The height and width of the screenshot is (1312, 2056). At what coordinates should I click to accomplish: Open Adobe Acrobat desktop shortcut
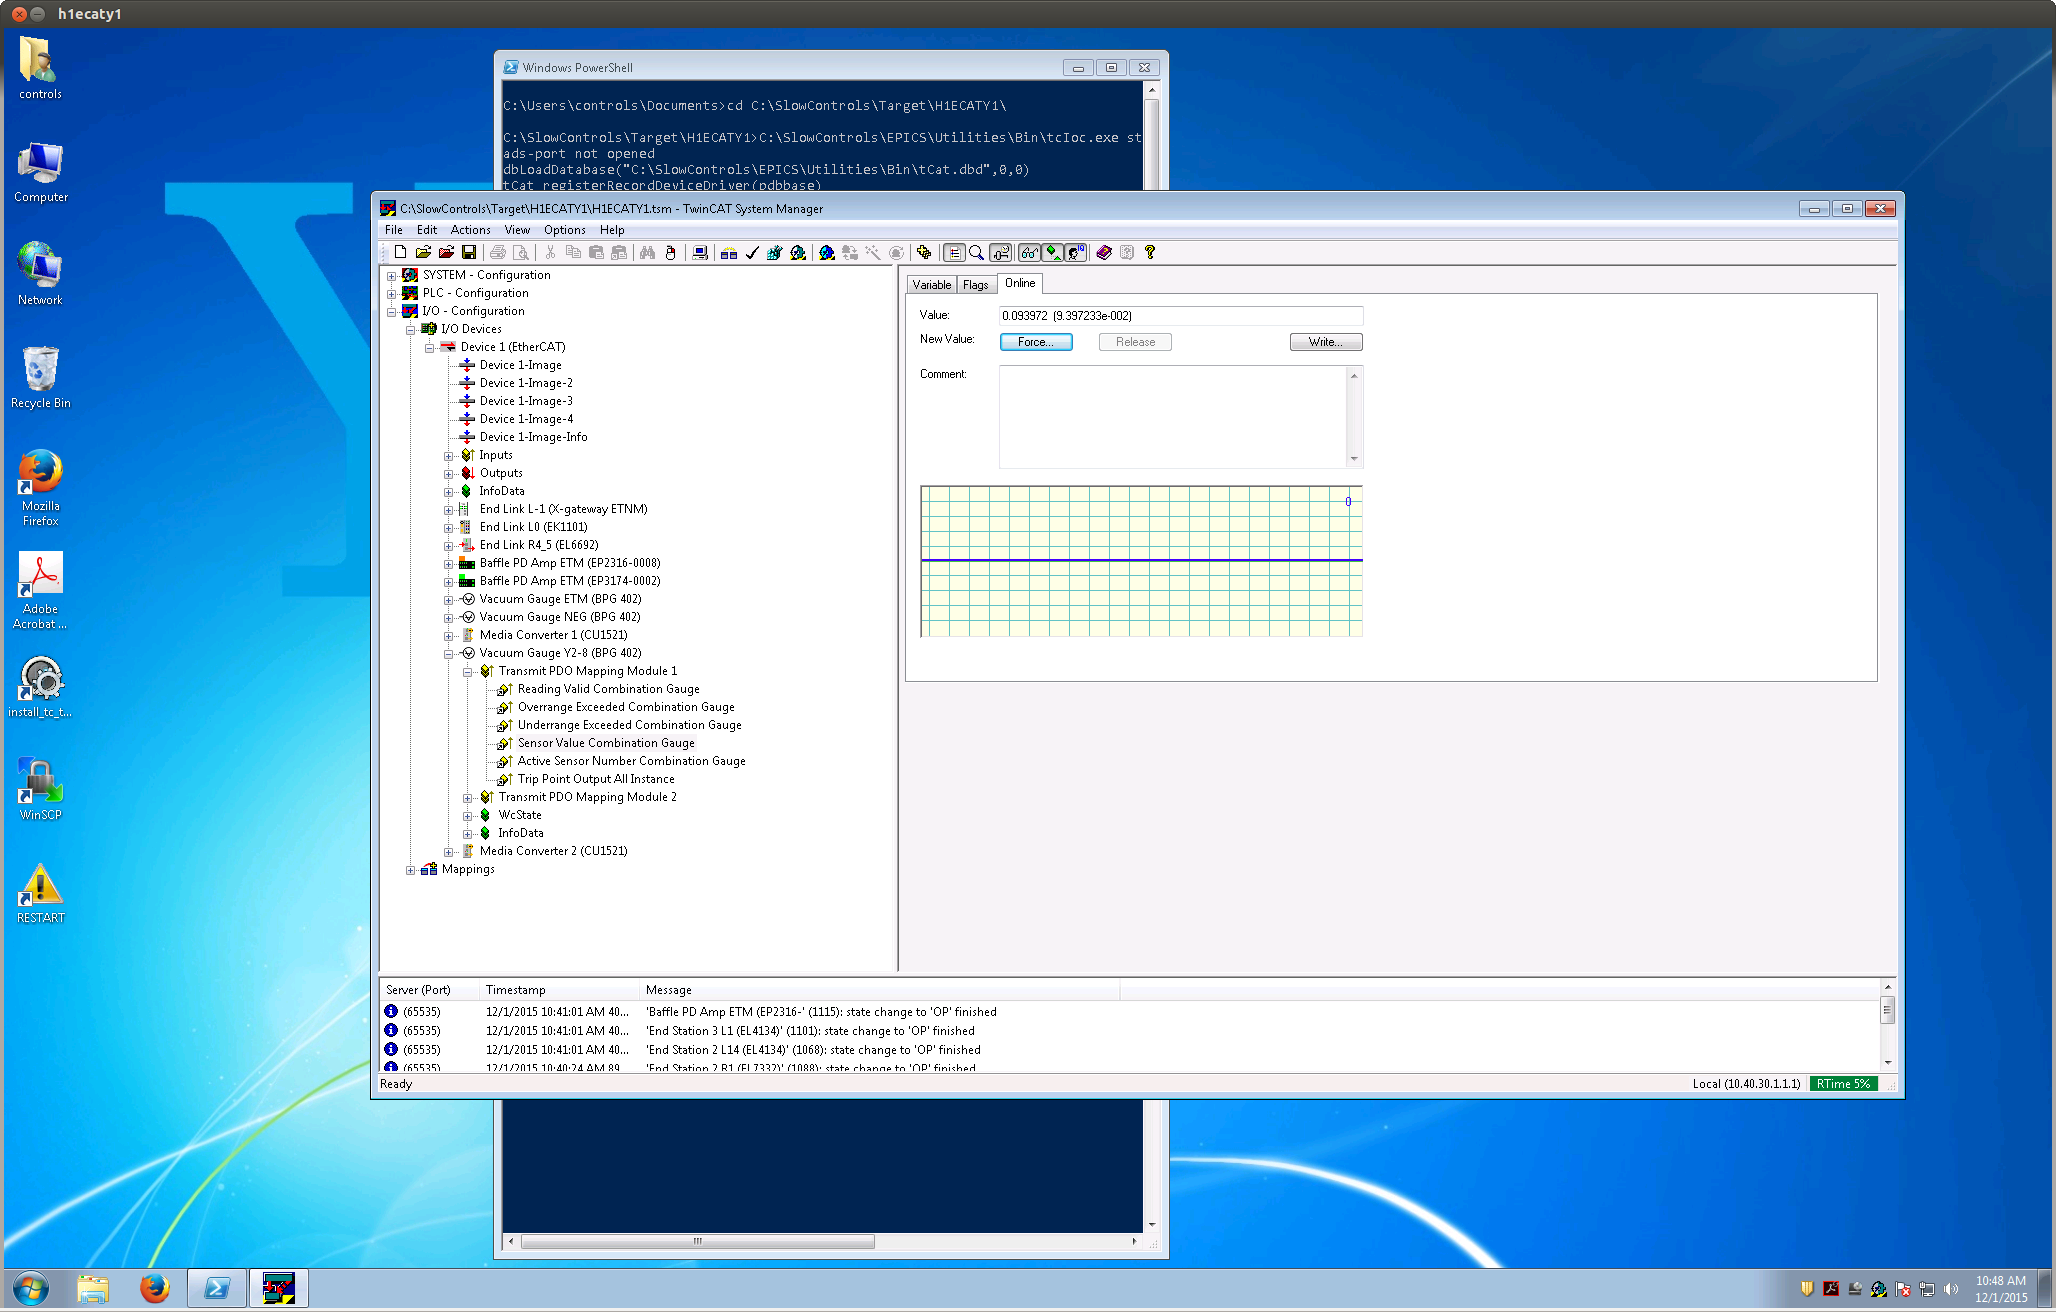(x=40, y=590)
